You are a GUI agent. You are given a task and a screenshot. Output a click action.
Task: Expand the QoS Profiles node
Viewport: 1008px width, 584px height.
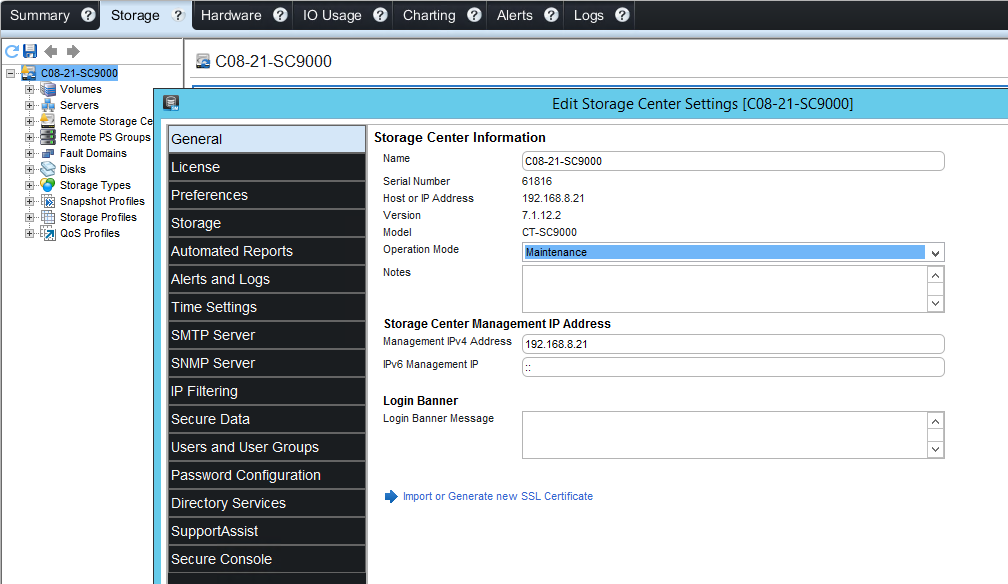[30, 233]
